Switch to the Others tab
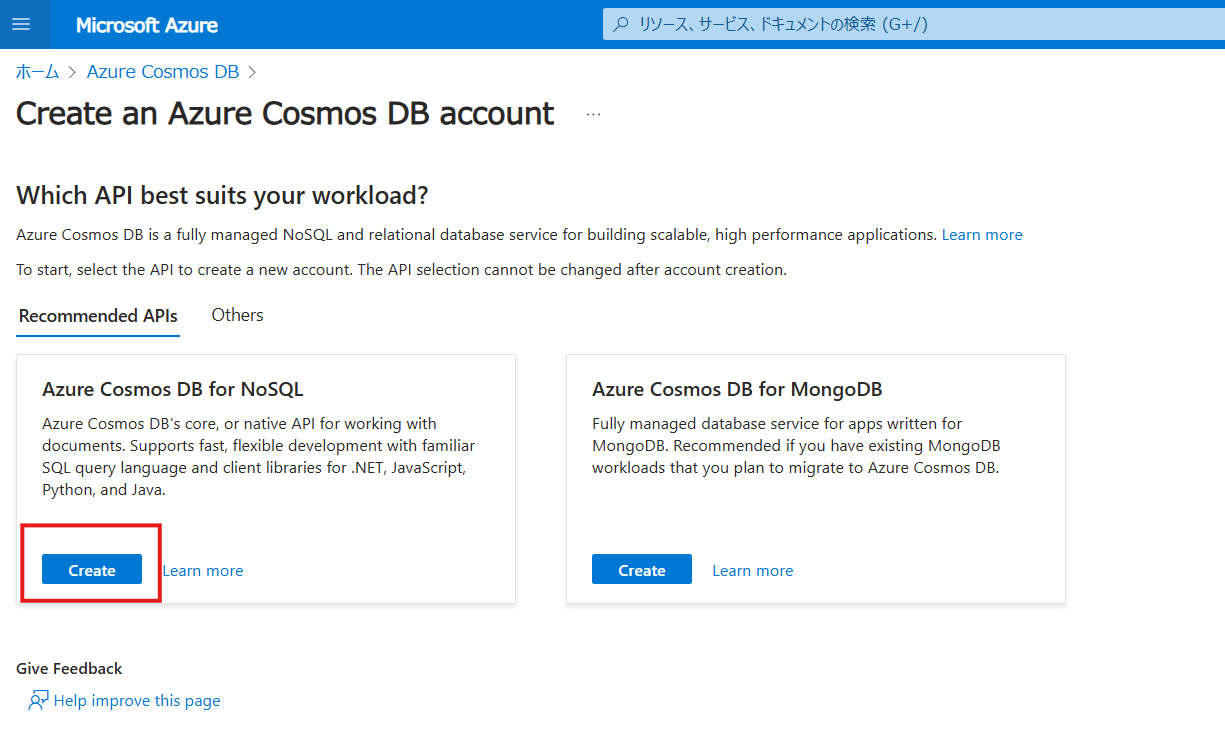This screenshot has width=1225, height=736. [x=237, y=315]
